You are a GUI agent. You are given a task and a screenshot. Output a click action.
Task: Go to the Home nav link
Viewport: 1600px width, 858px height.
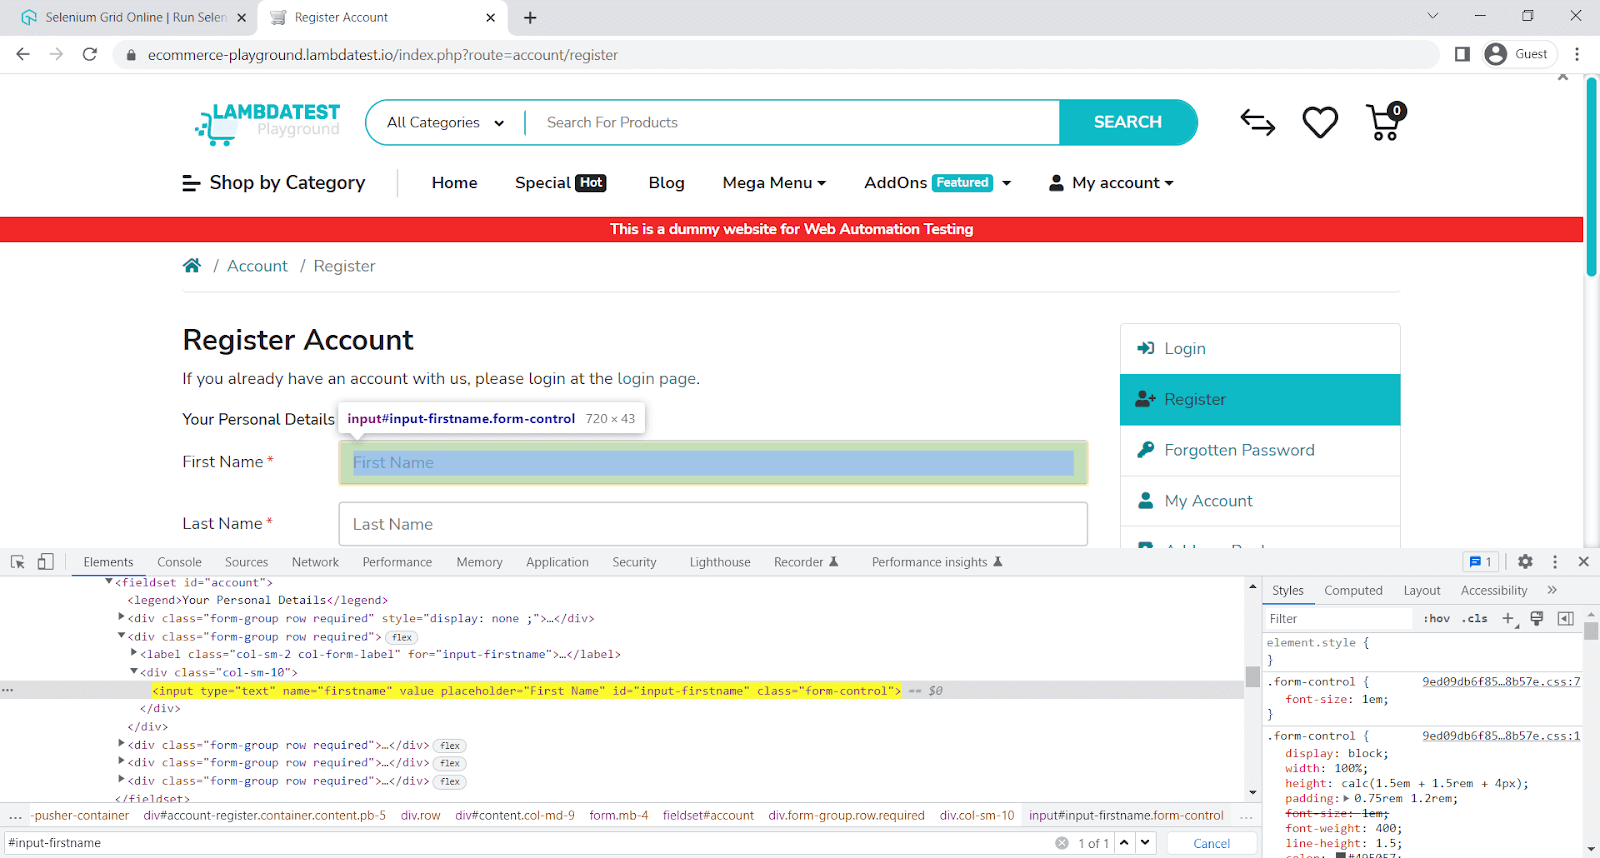pos(454,182)
